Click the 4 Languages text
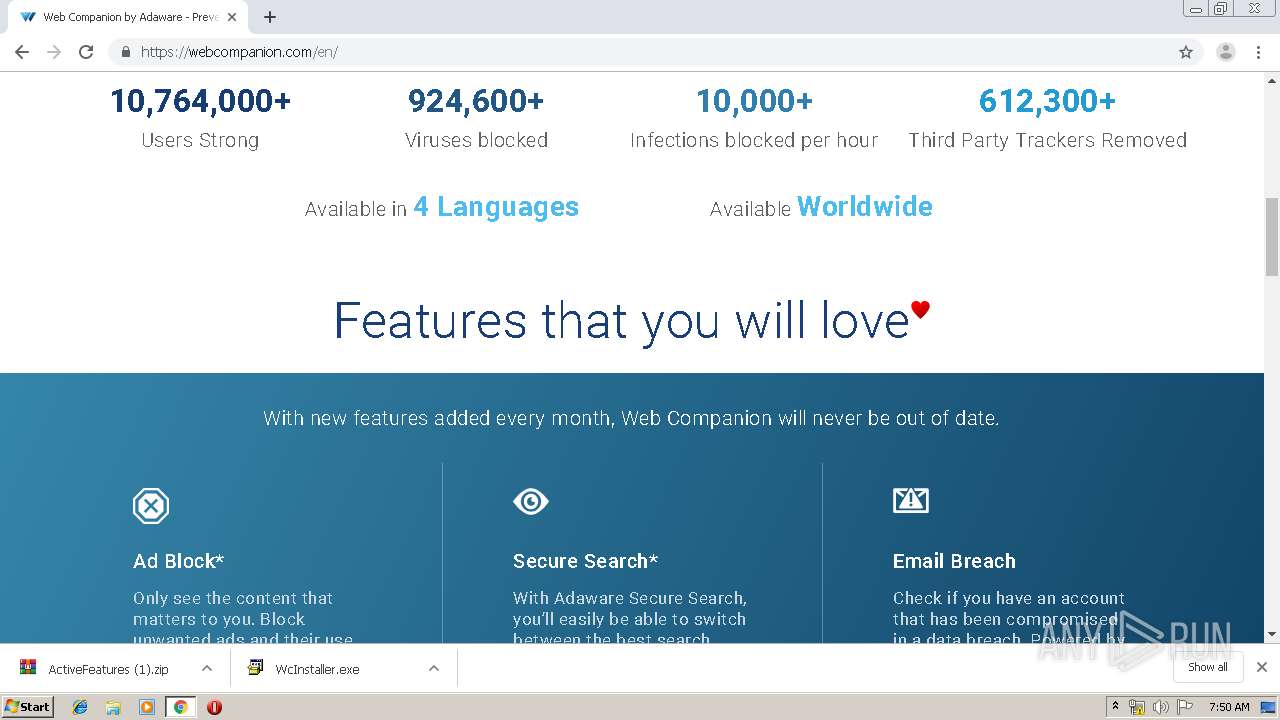The height and width of the screenshot is (720, 1280). point(496,207)
